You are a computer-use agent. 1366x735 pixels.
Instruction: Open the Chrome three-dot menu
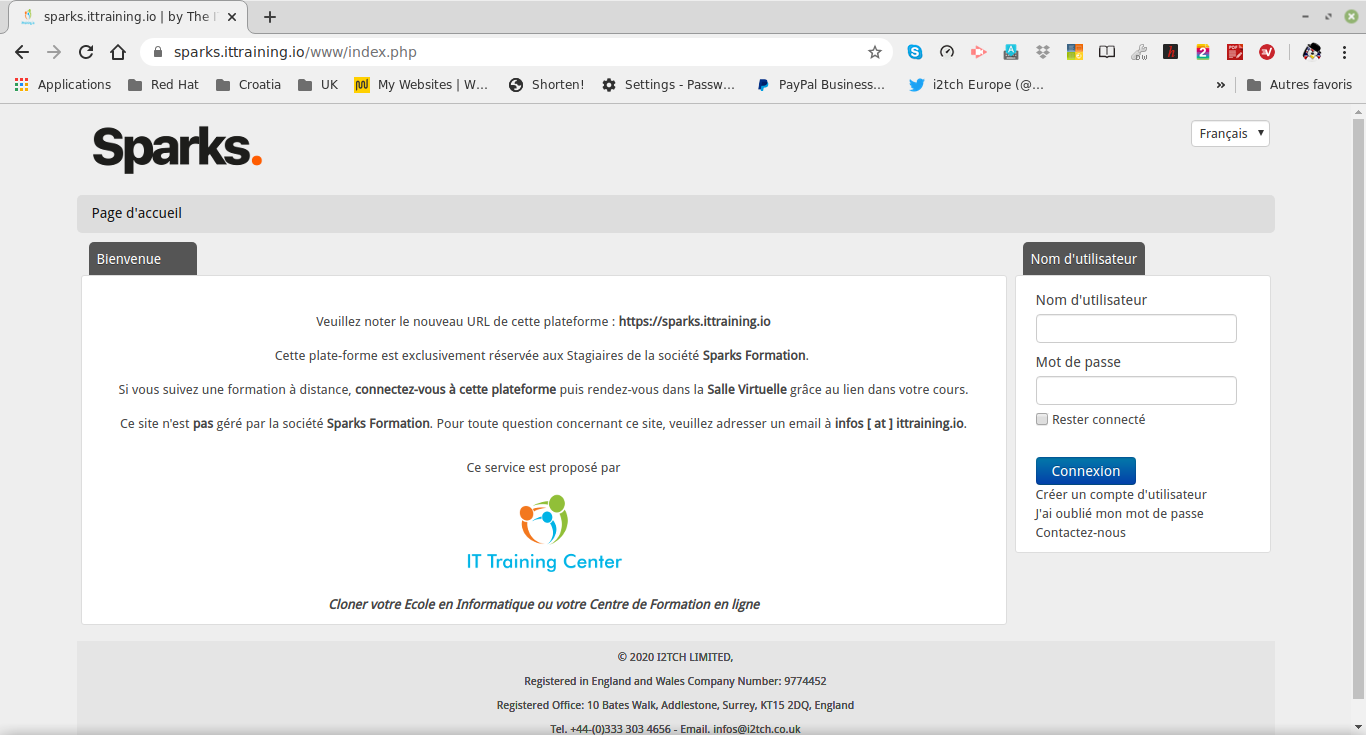click(1344, 52)
